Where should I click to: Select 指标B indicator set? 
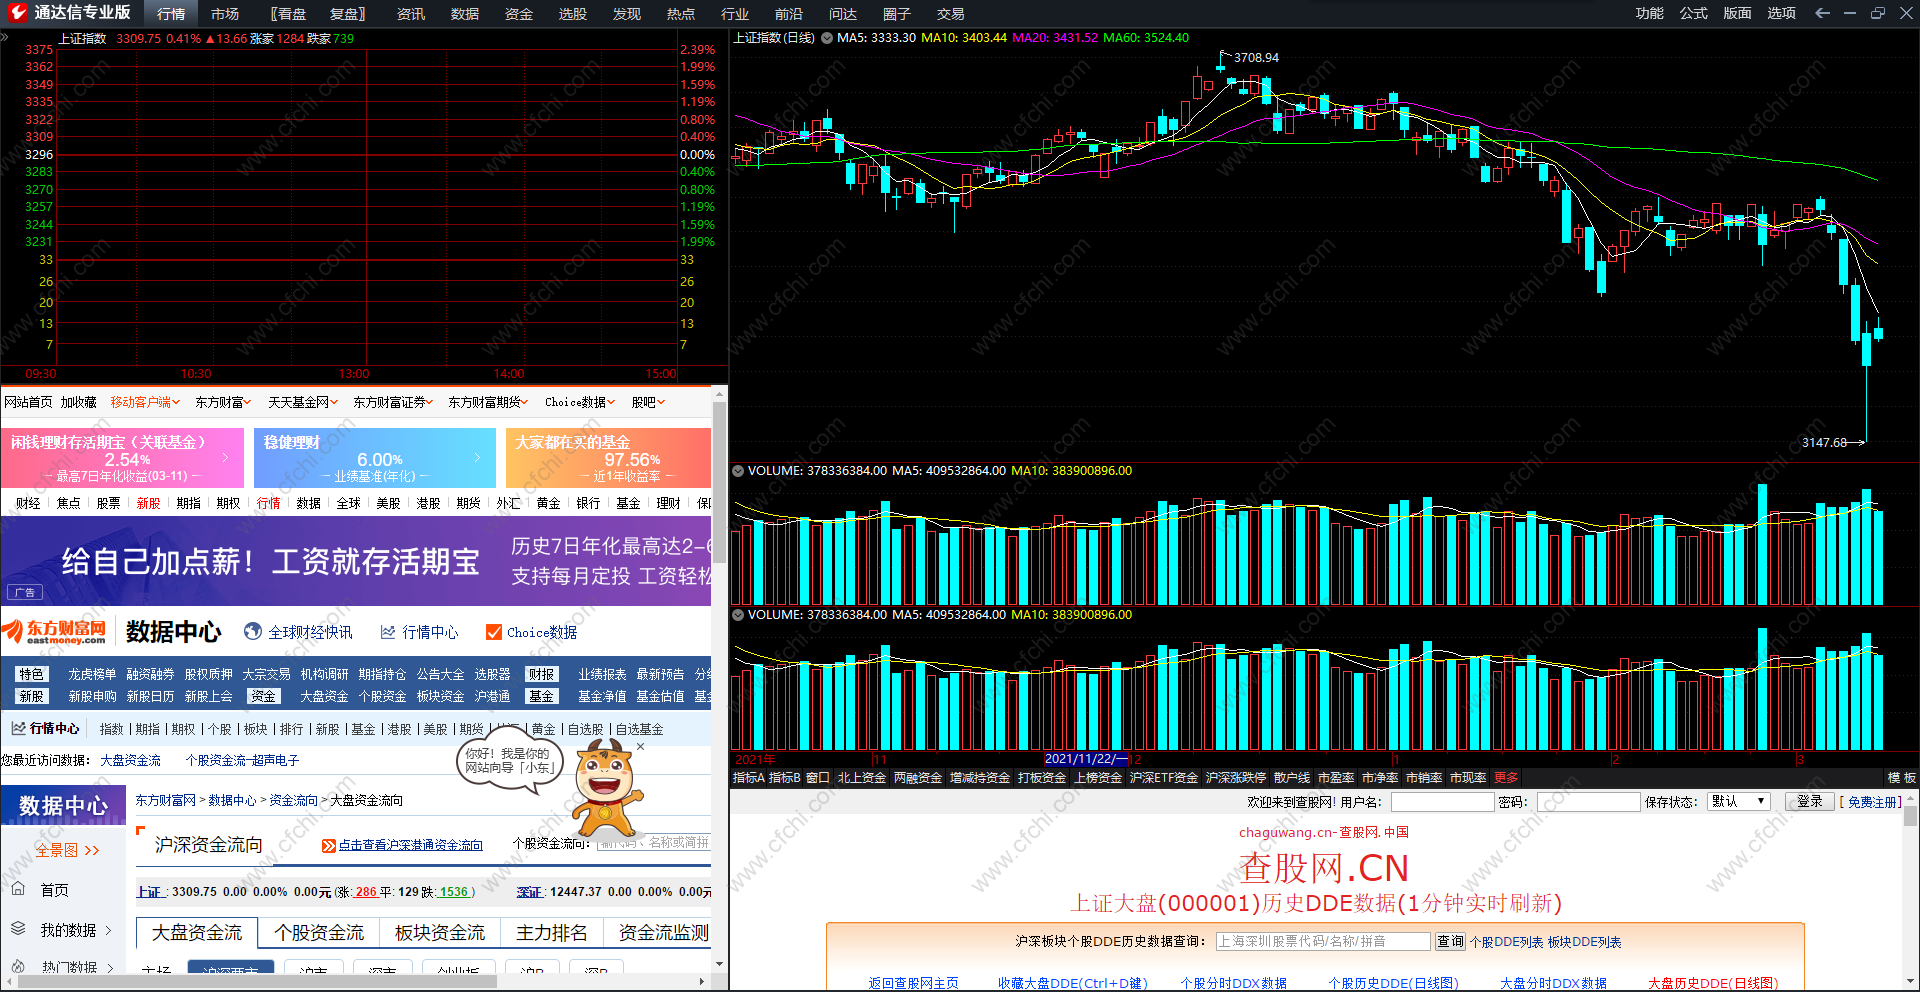click(785, 778)
